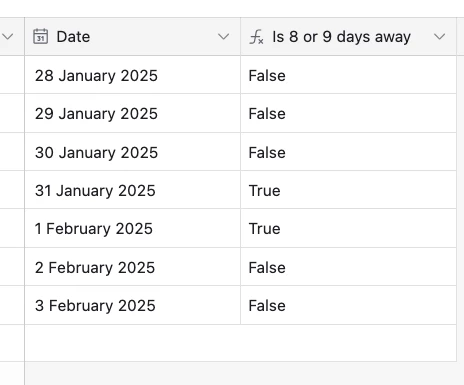Select the 28 January 2025 date cell
The image size is (464, 385).
(132, 75)
